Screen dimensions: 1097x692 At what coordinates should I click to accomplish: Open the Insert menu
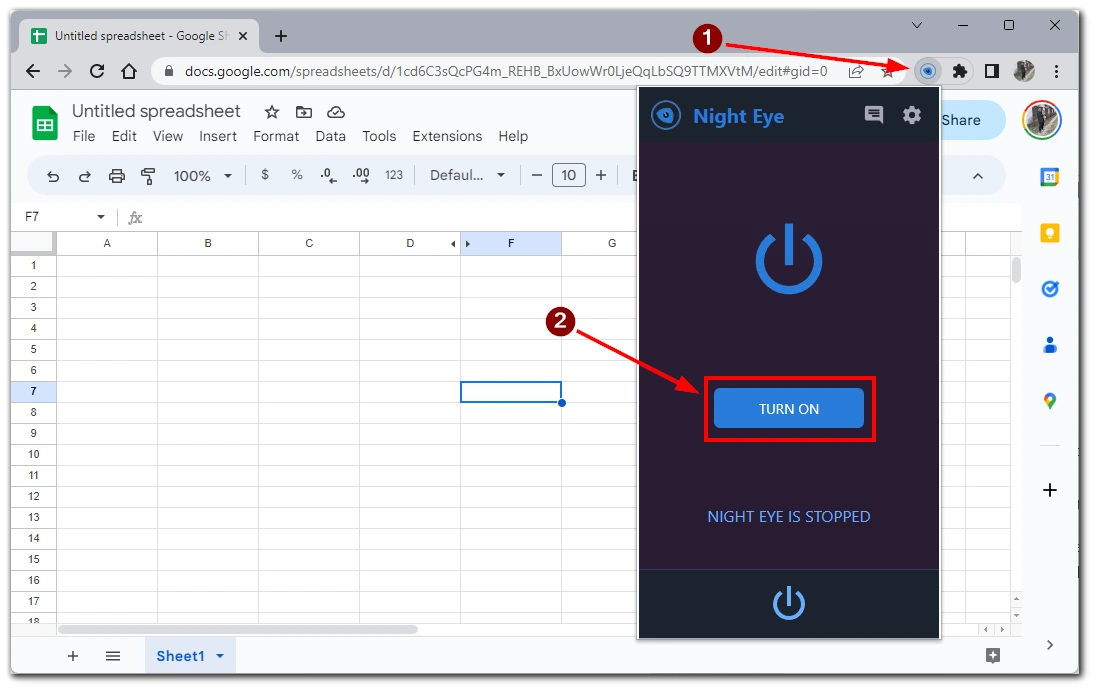[x=218, y=136]
